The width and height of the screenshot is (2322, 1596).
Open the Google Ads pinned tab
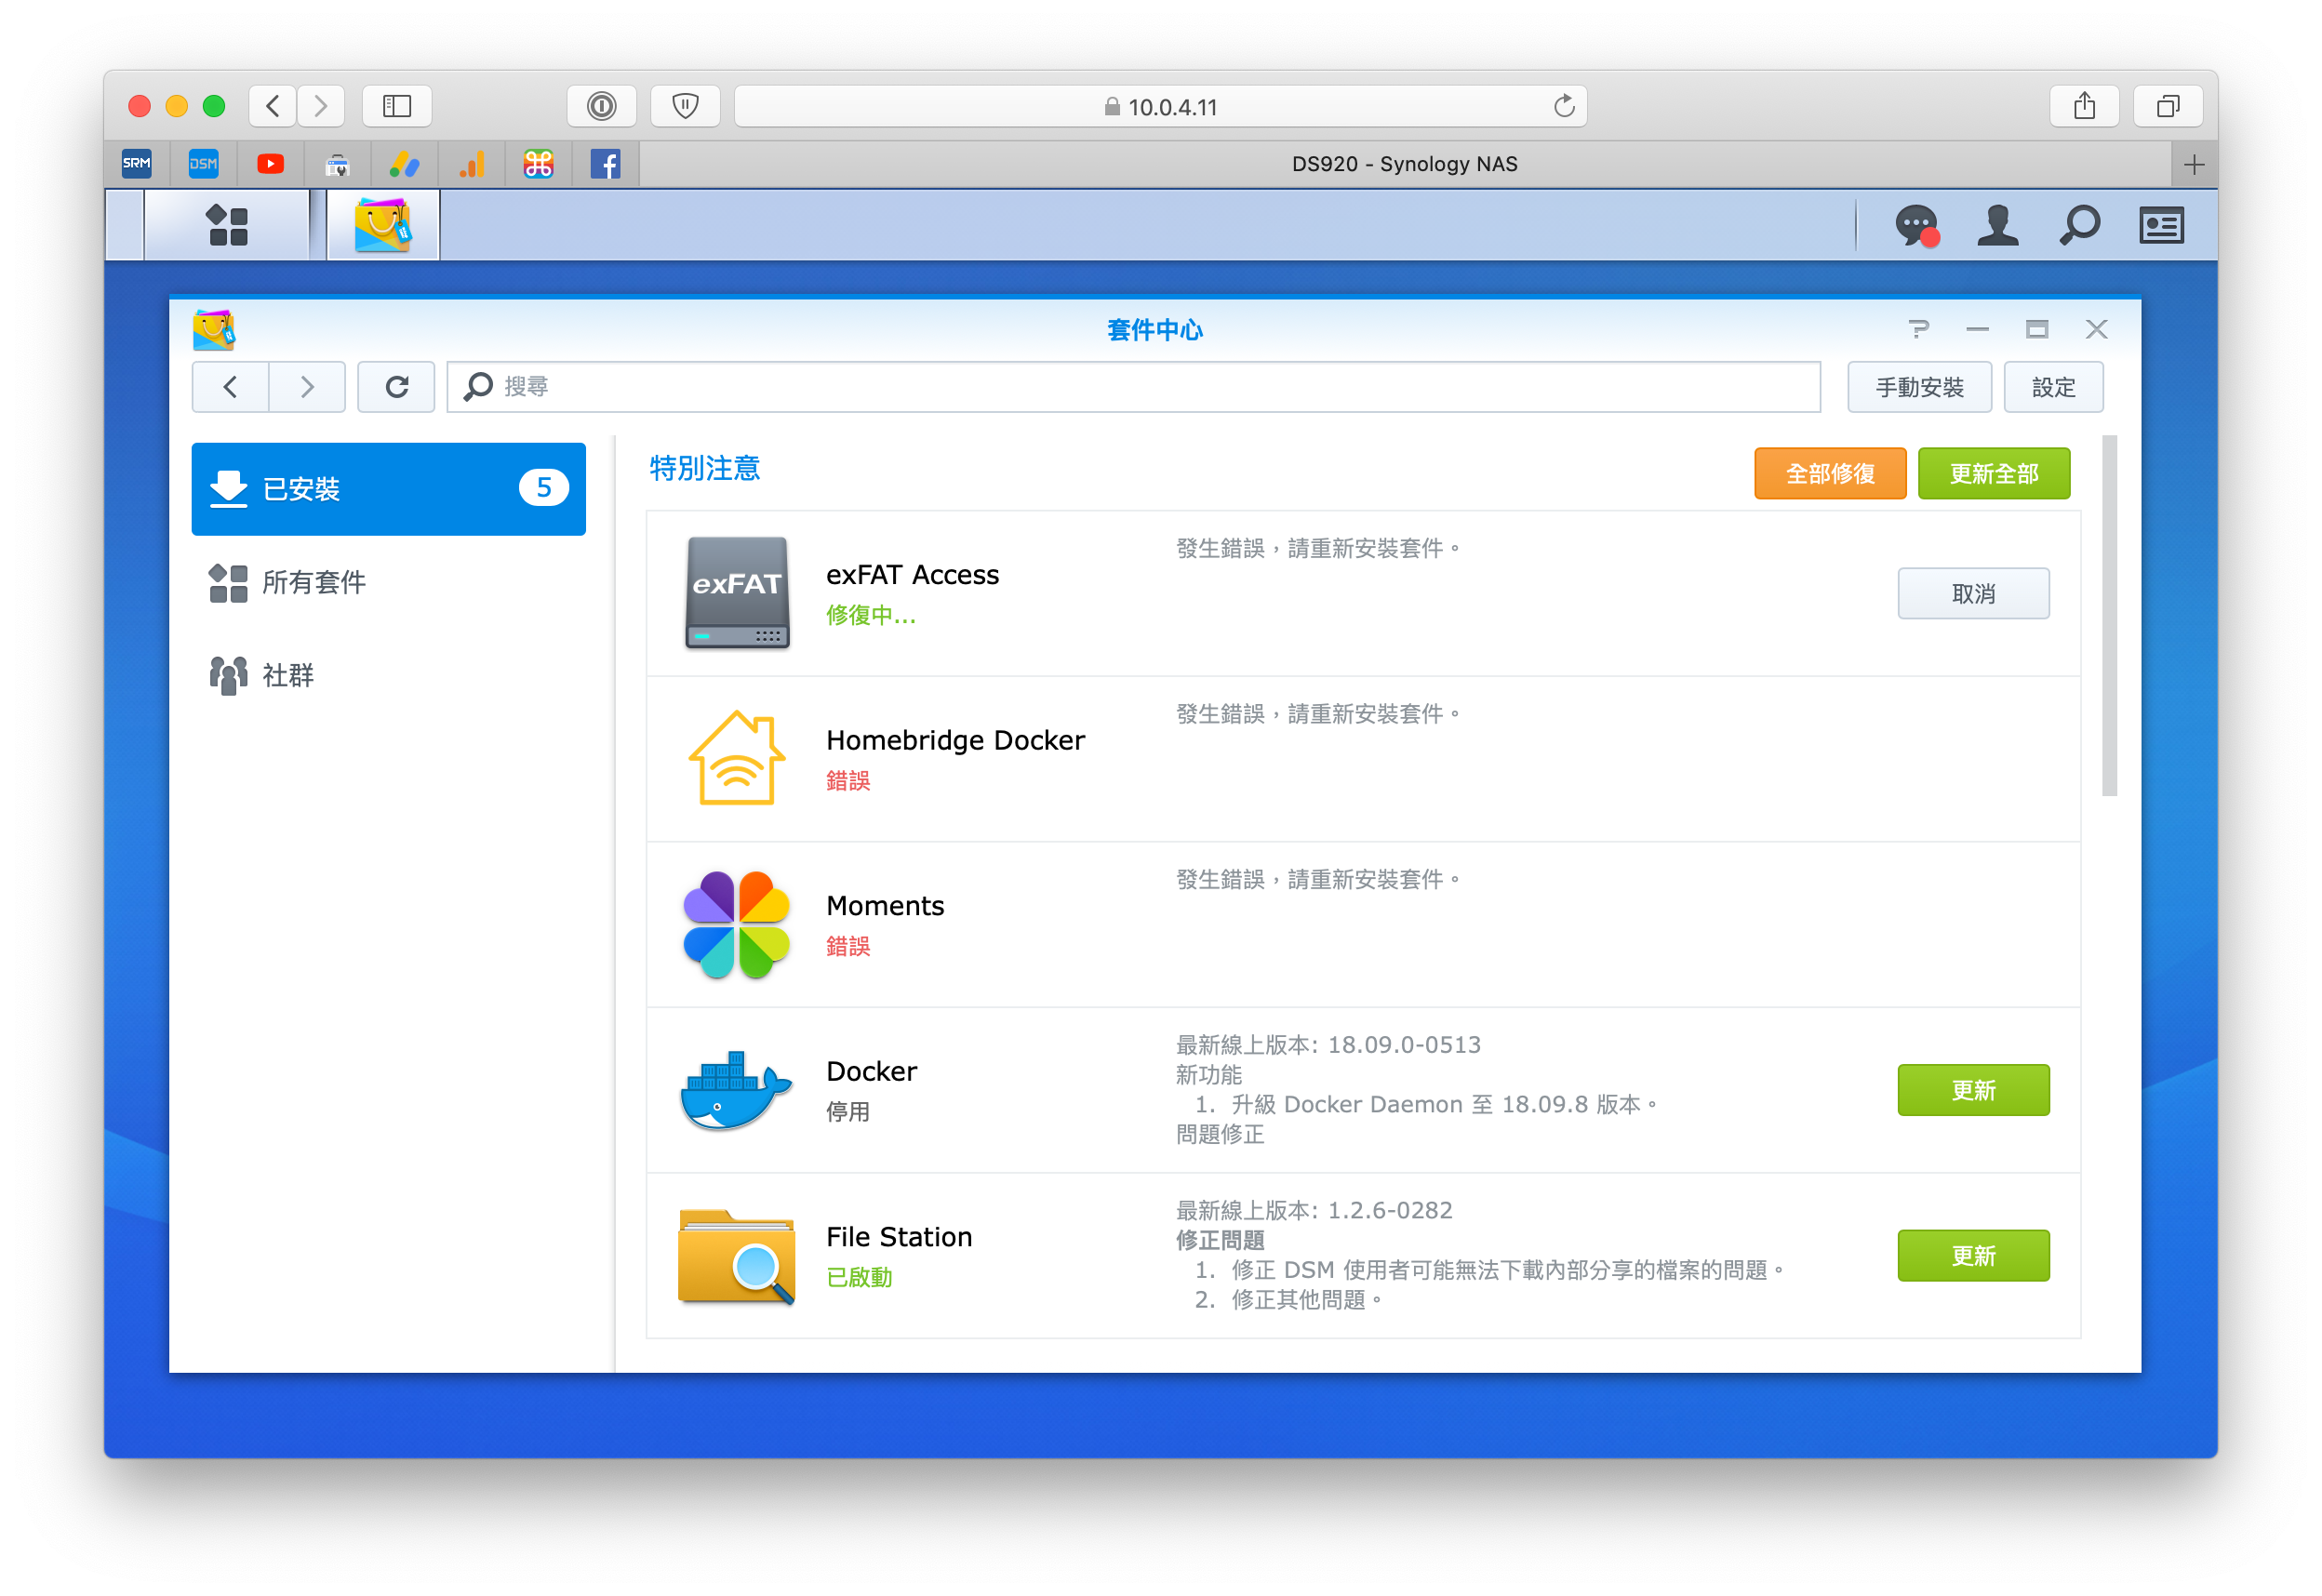[404, 163]
